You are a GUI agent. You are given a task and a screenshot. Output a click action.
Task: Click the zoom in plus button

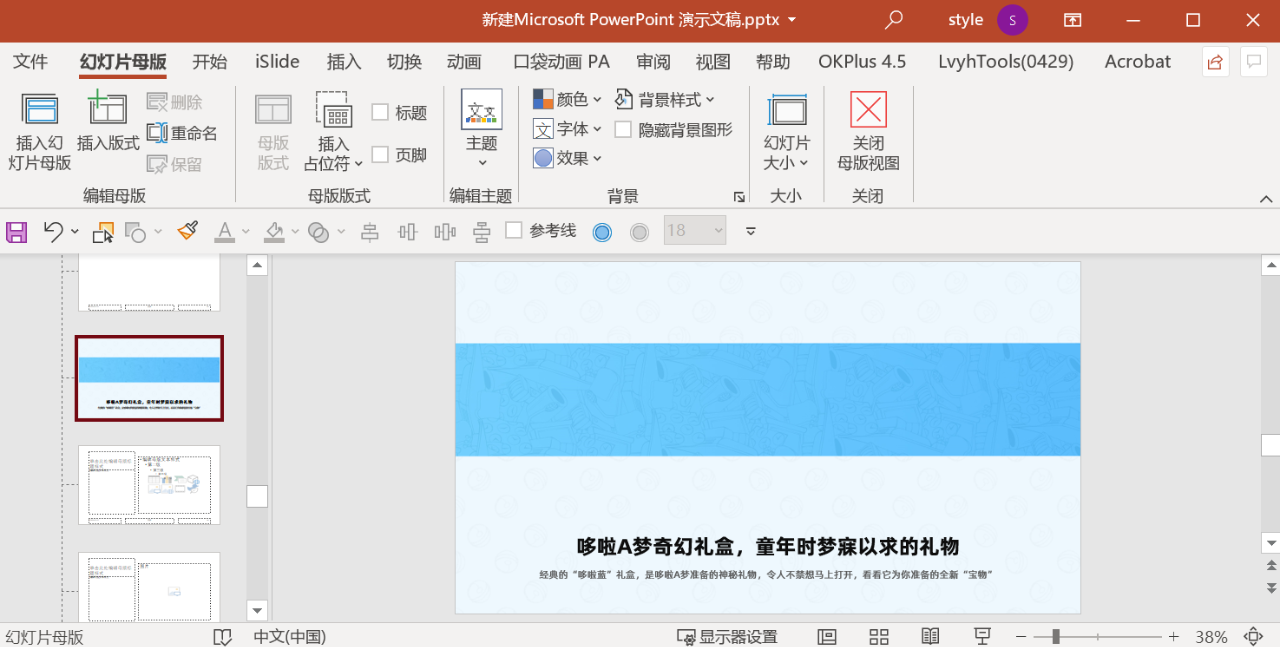pyautogui.click(x=1174, y=637)
